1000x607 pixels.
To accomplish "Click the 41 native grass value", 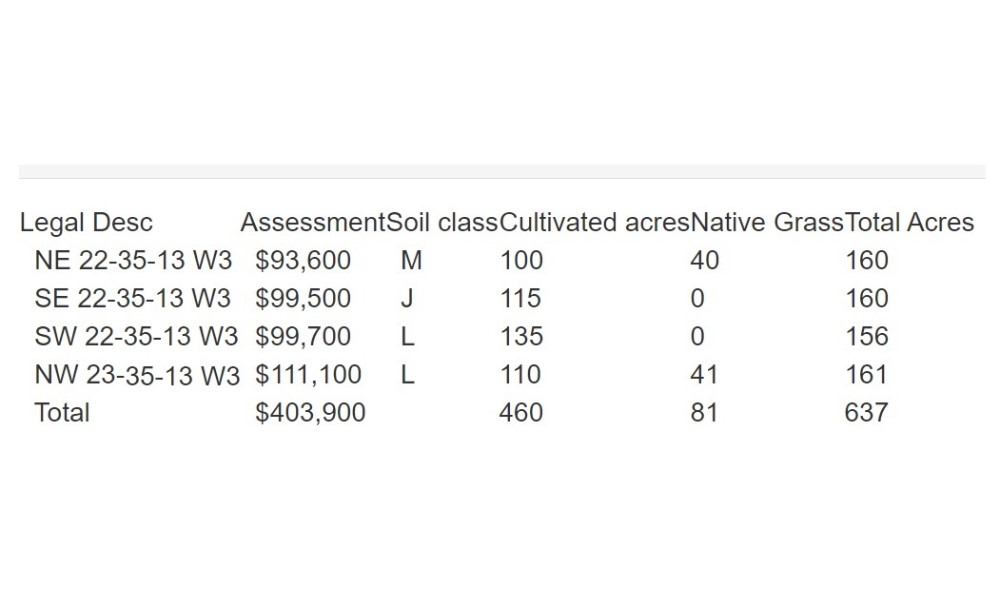I will click(704, 375).
